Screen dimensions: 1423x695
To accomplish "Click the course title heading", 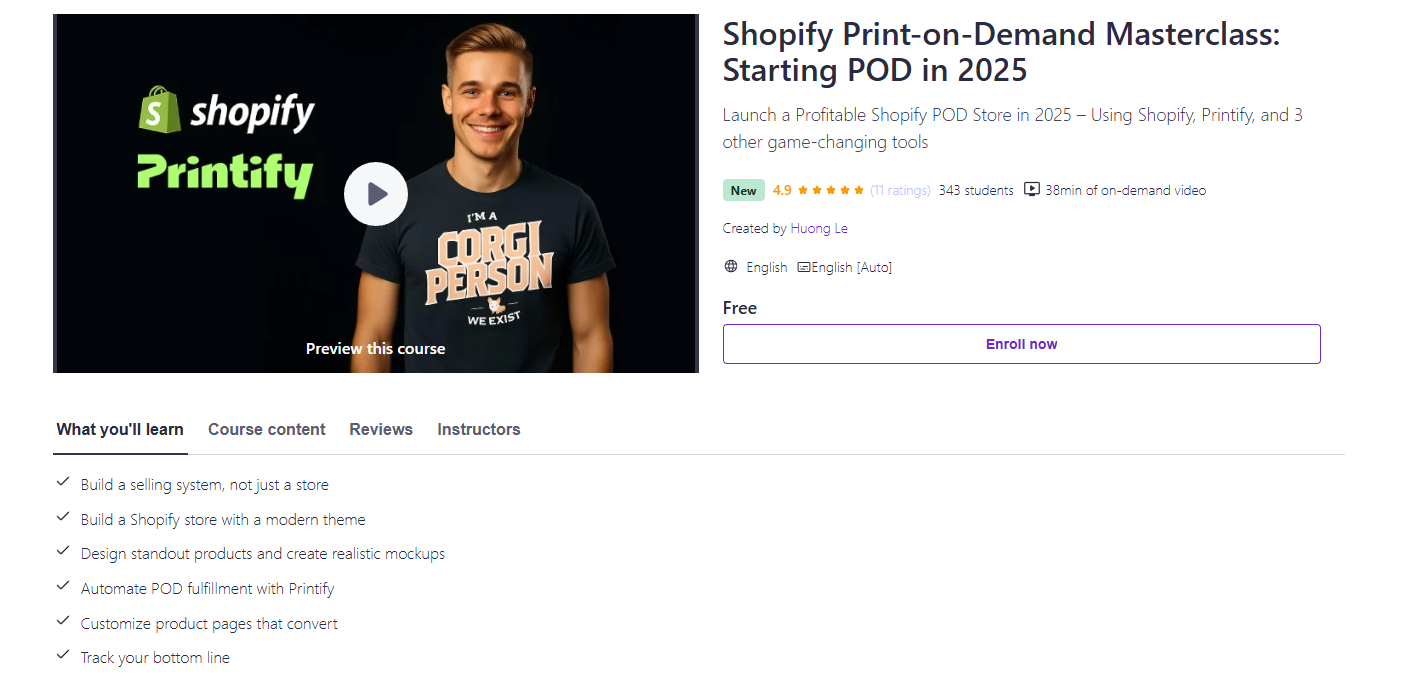I will (1000, 52).
